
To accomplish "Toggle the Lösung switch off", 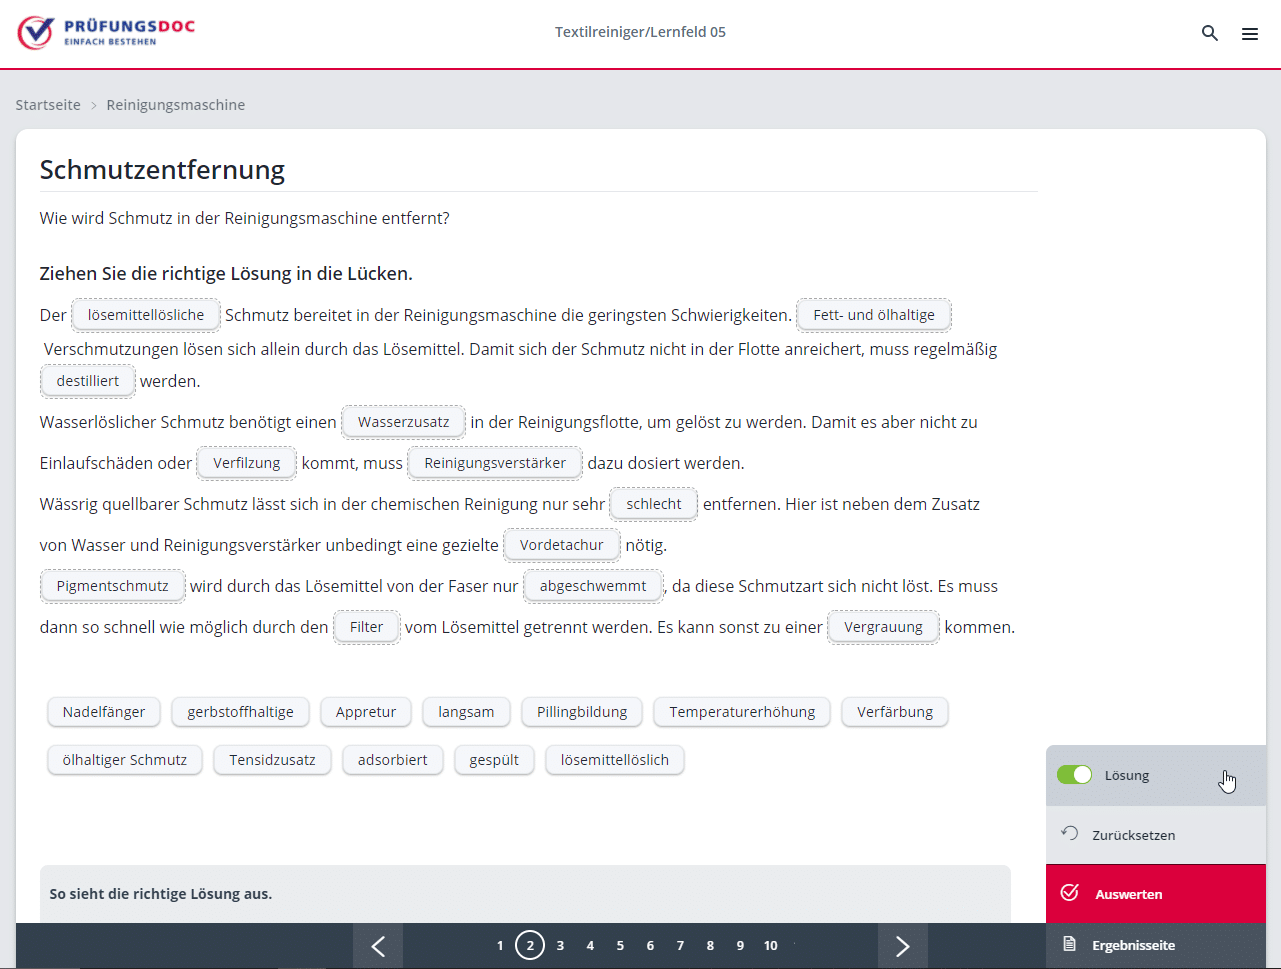I will (x=1074, y=775).
